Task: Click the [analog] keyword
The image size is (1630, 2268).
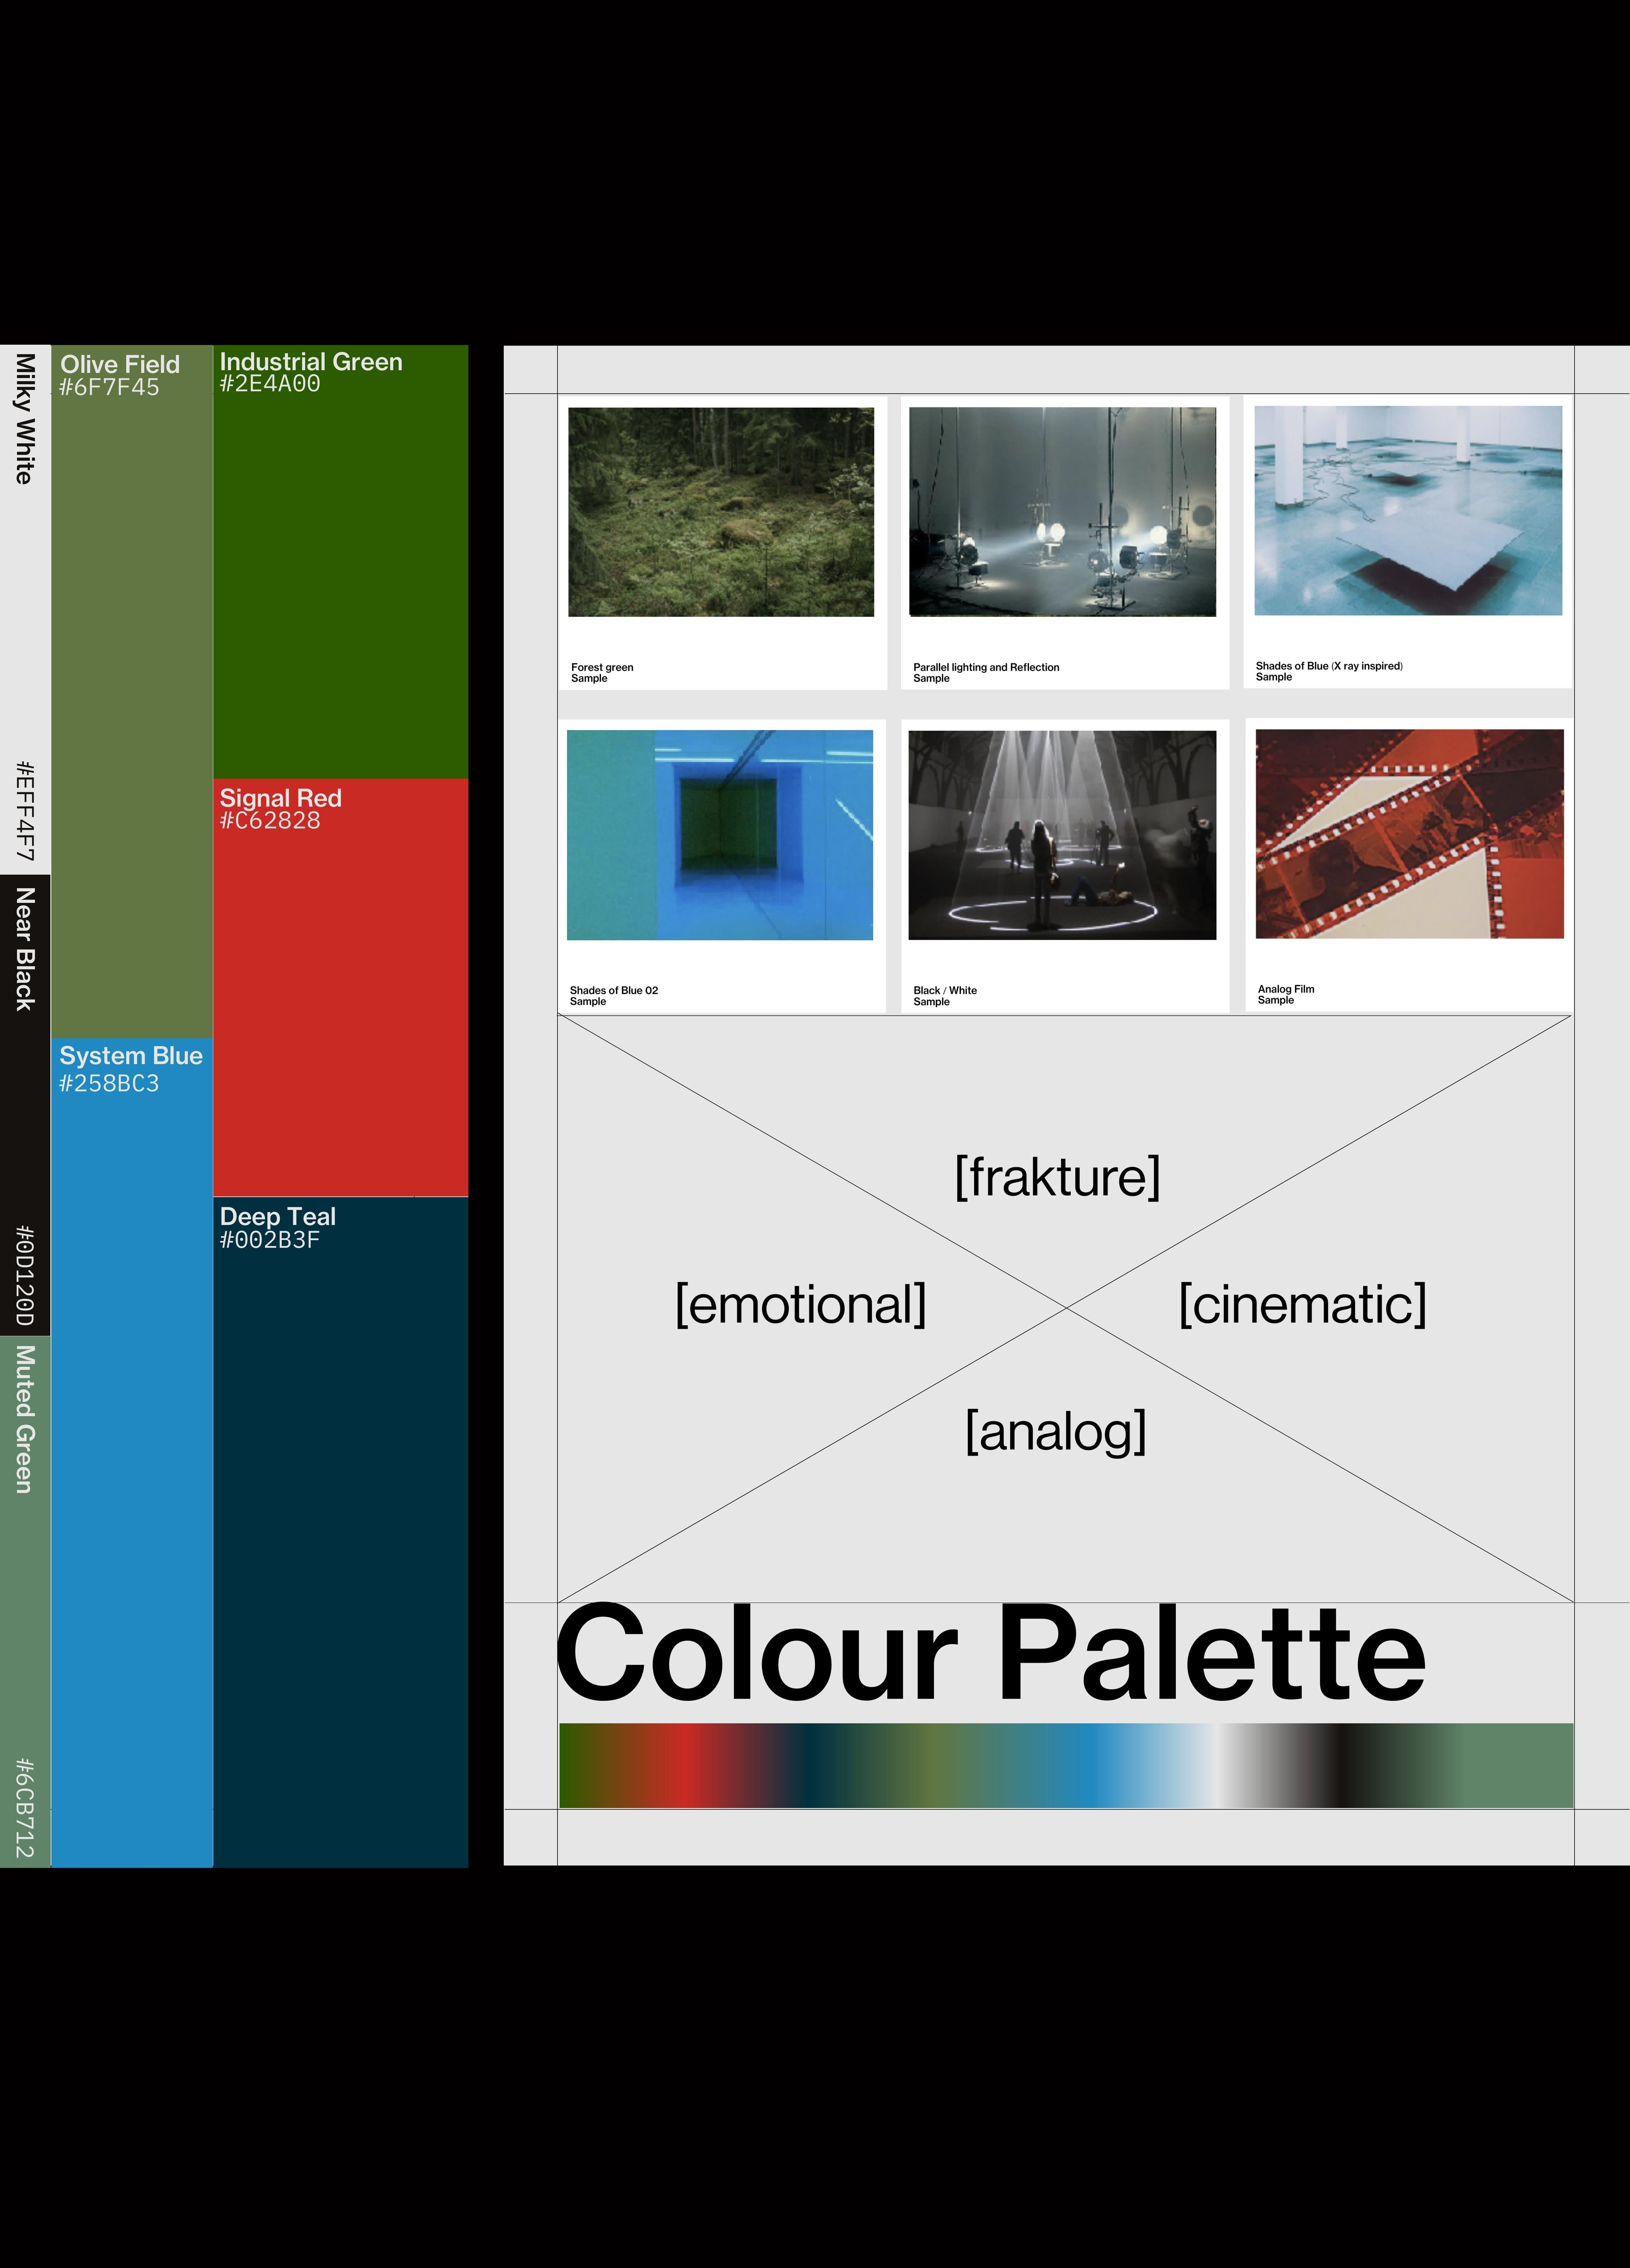Action: coord(1056,1432)
